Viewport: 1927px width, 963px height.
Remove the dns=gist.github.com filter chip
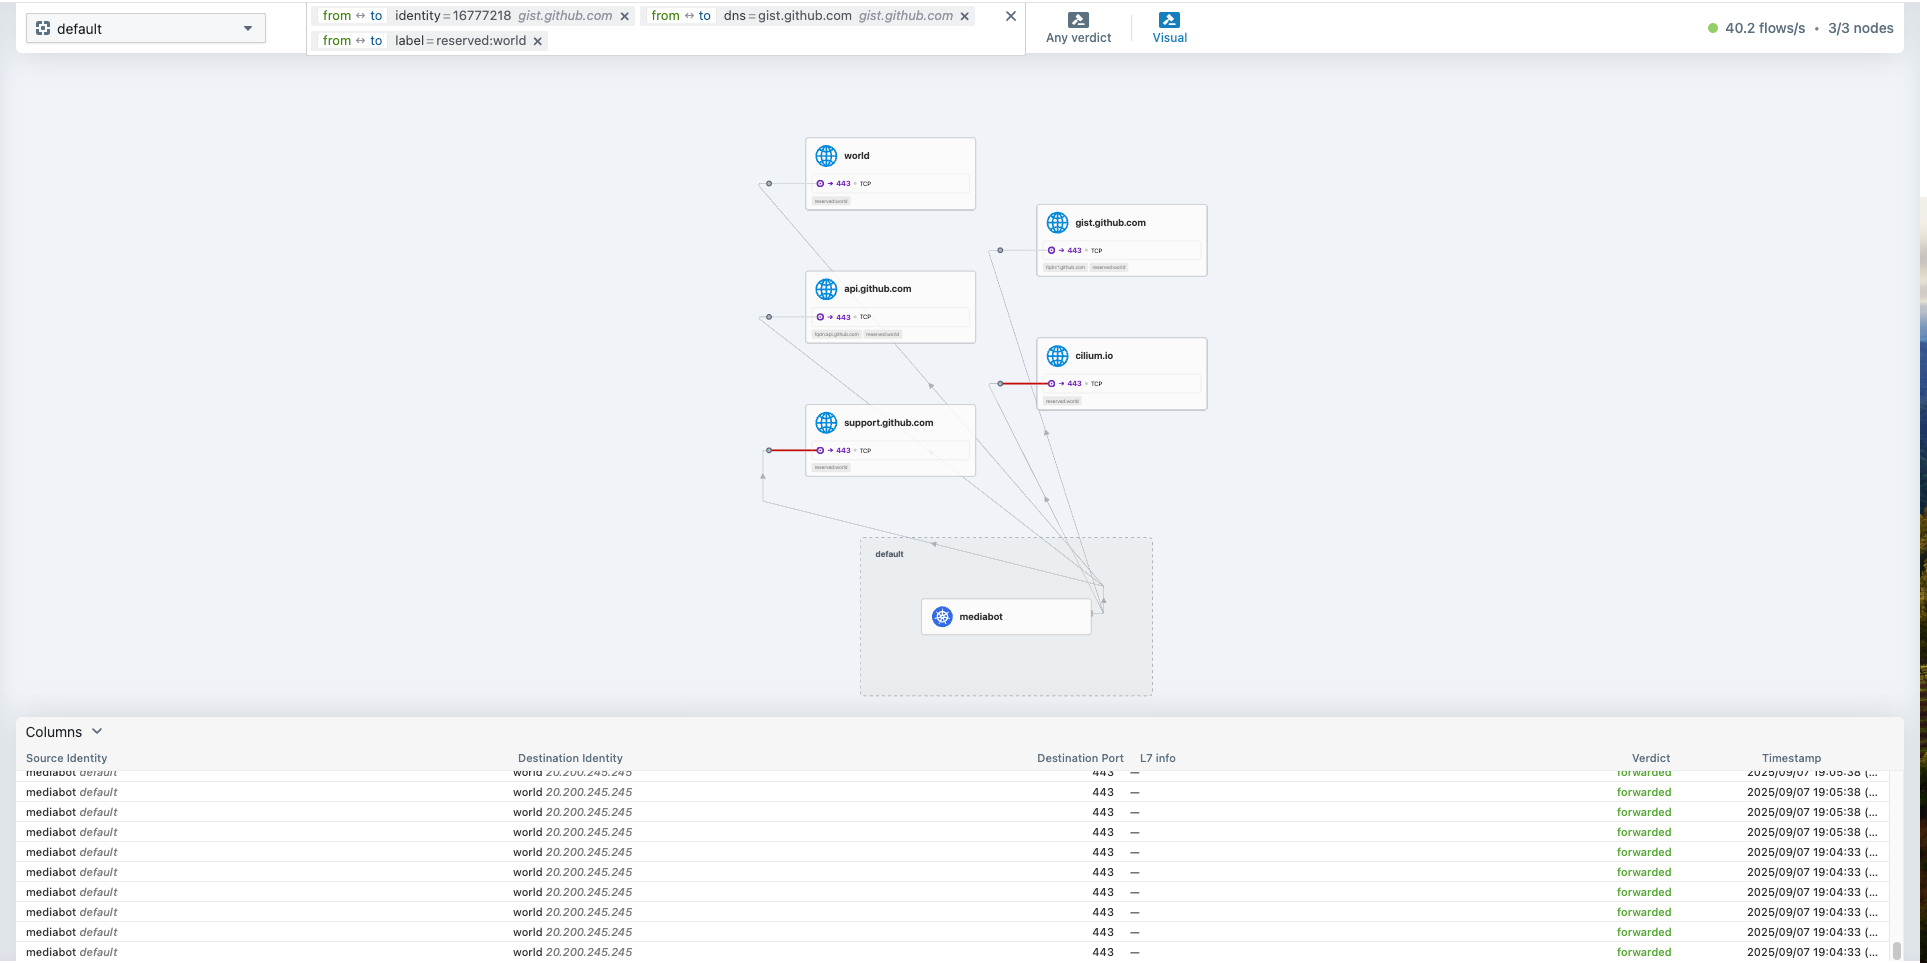(x=965, y=16)
